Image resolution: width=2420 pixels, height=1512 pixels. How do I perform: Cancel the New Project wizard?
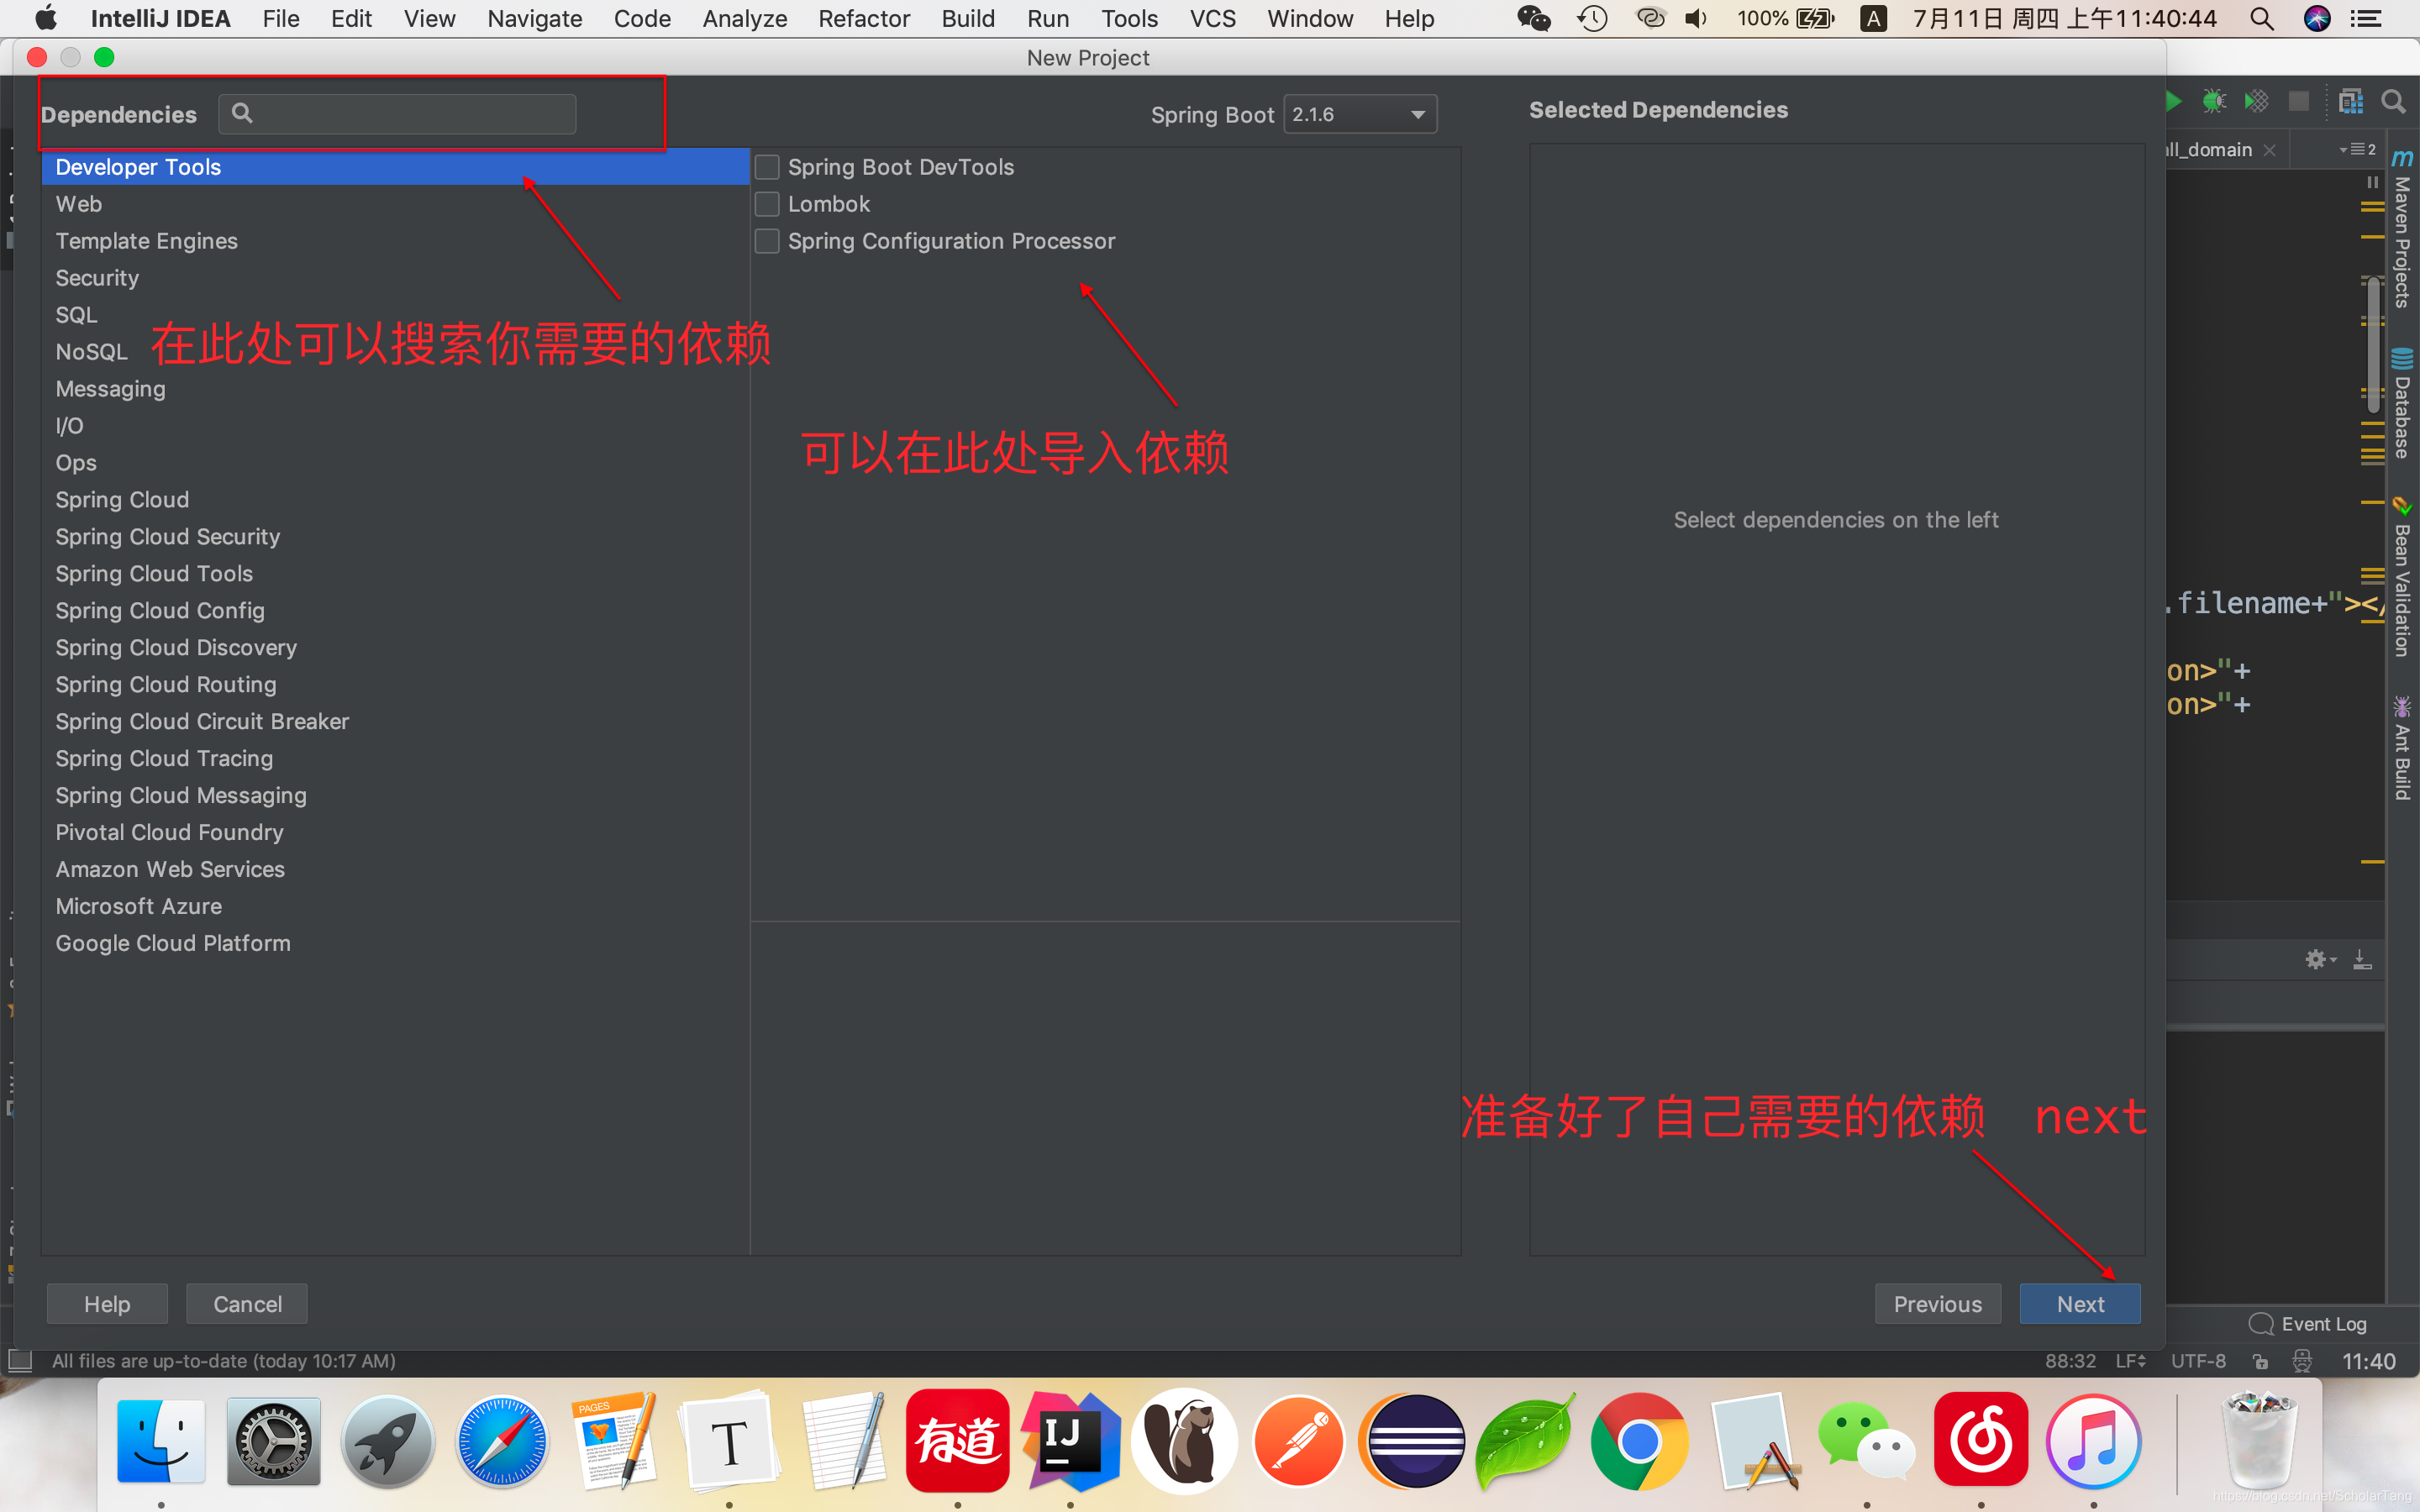click(x=247, y=1304)
